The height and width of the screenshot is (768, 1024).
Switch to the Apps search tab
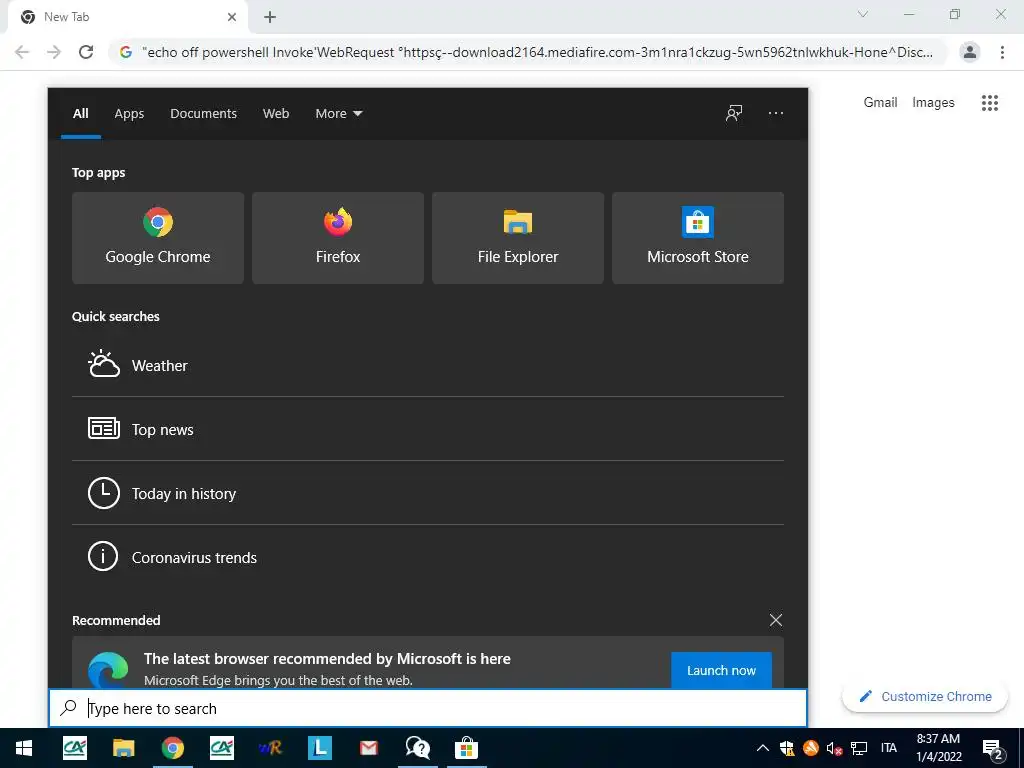tap(129, 114)
